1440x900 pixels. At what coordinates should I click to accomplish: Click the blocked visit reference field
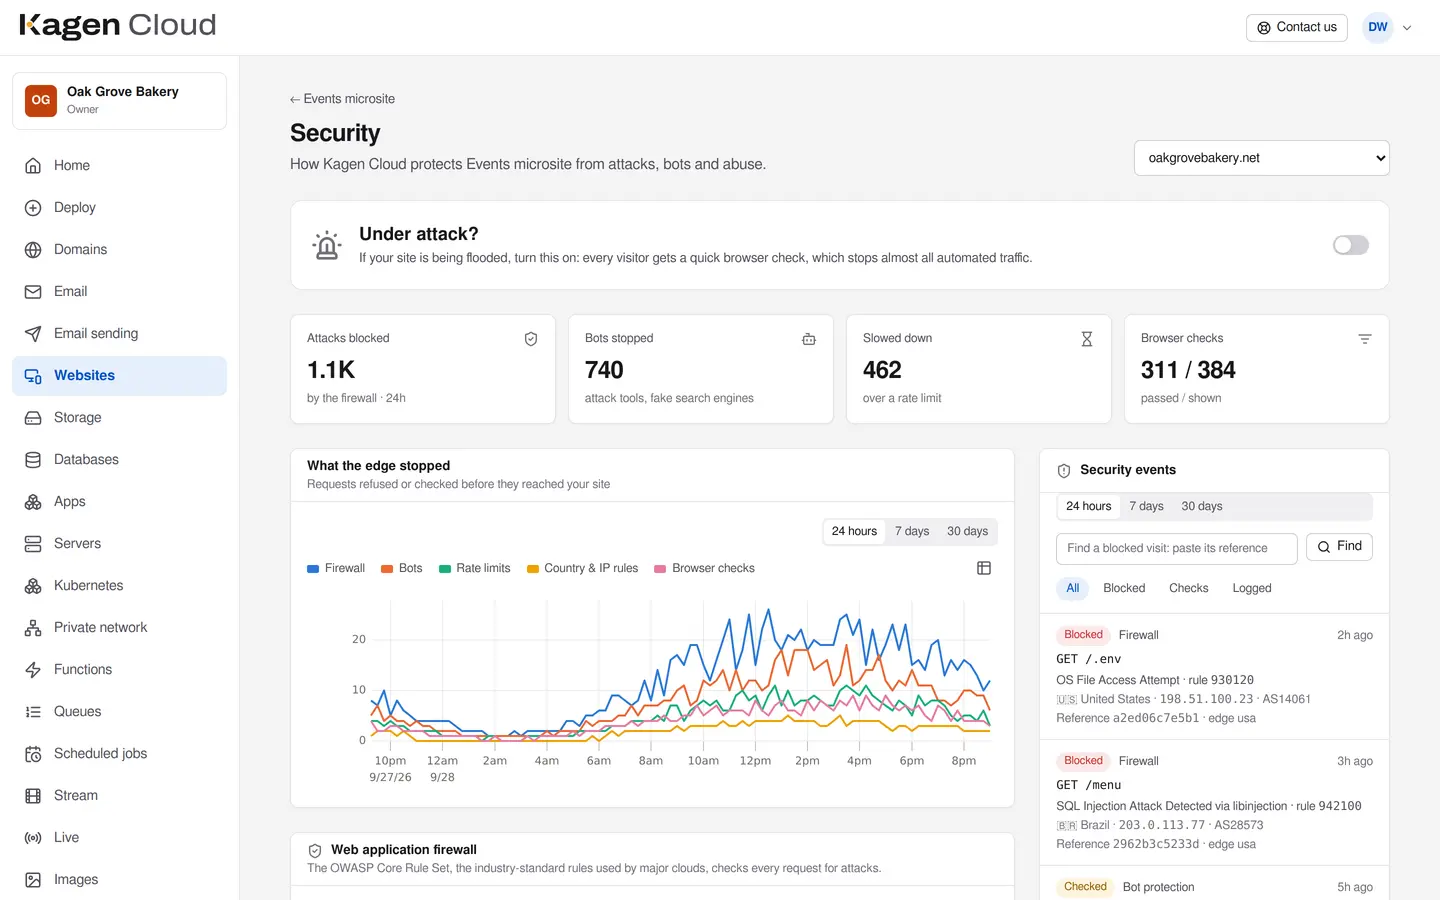point(1177,548)
